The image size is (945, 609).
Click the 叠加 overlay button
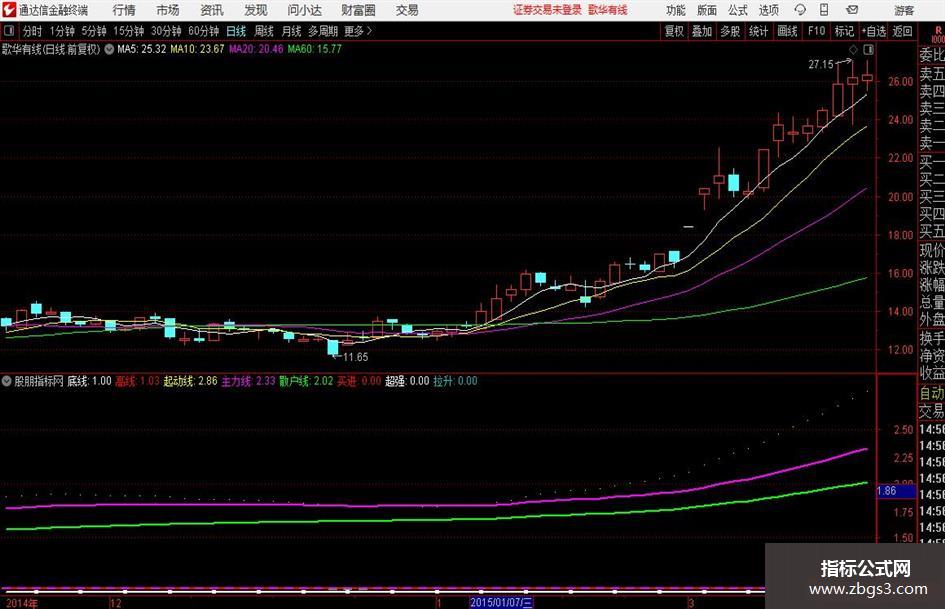(x=702, y=31)
